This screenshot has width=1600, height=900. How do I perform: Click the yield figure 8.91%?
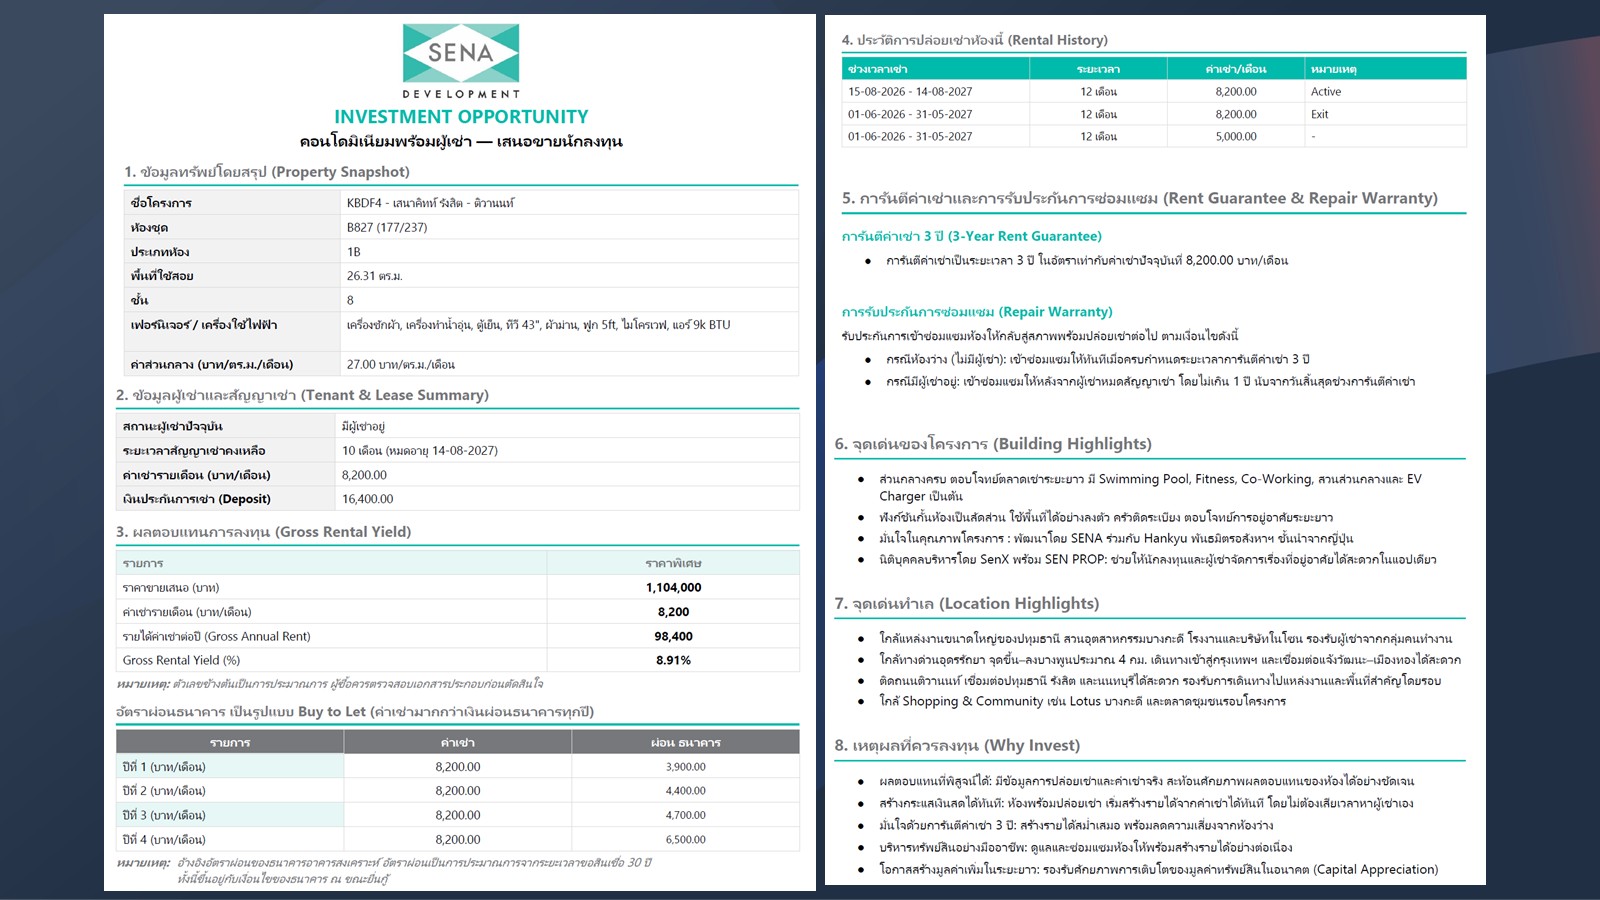pos(673,660)
